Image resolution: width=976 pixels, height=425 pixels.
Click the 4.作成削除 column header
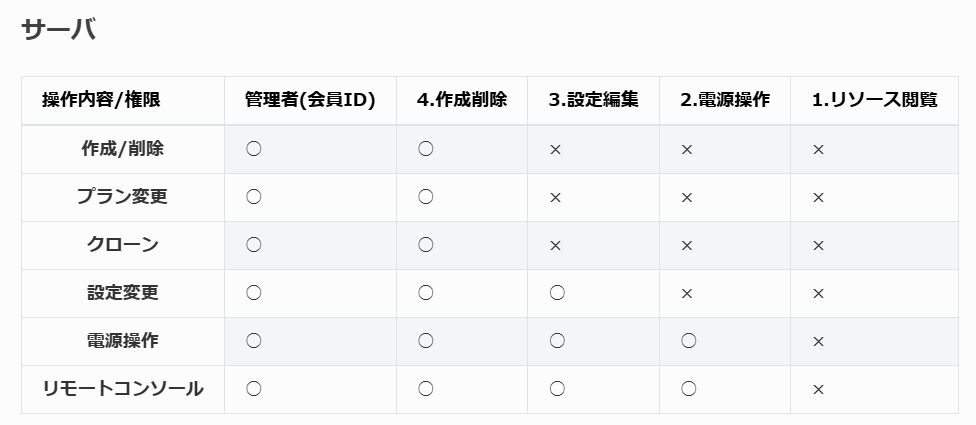tap(461, 100)
